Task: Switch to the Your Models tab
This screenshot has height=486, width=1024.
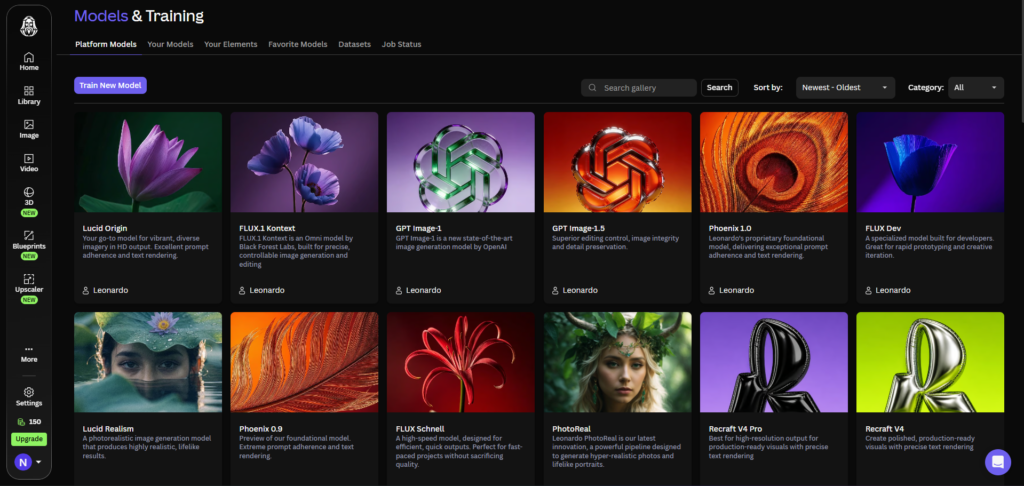Action: (170, 44)
